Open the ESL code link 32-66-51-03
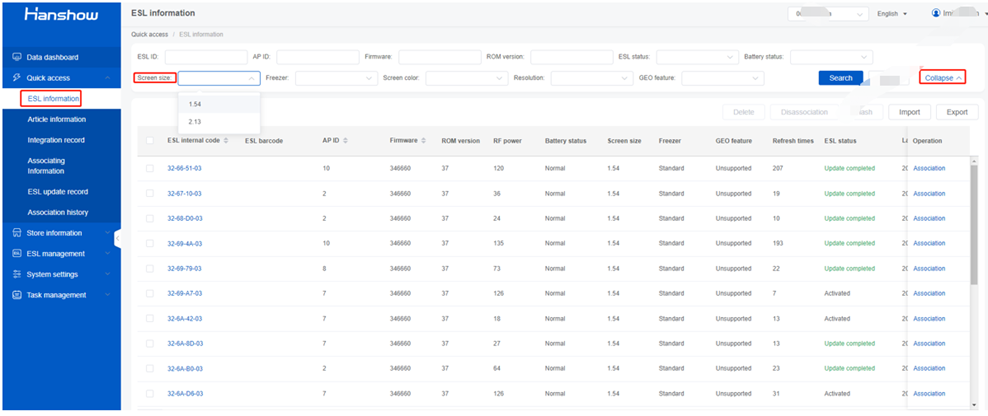 pyautogui.click(x=185, y=168)
